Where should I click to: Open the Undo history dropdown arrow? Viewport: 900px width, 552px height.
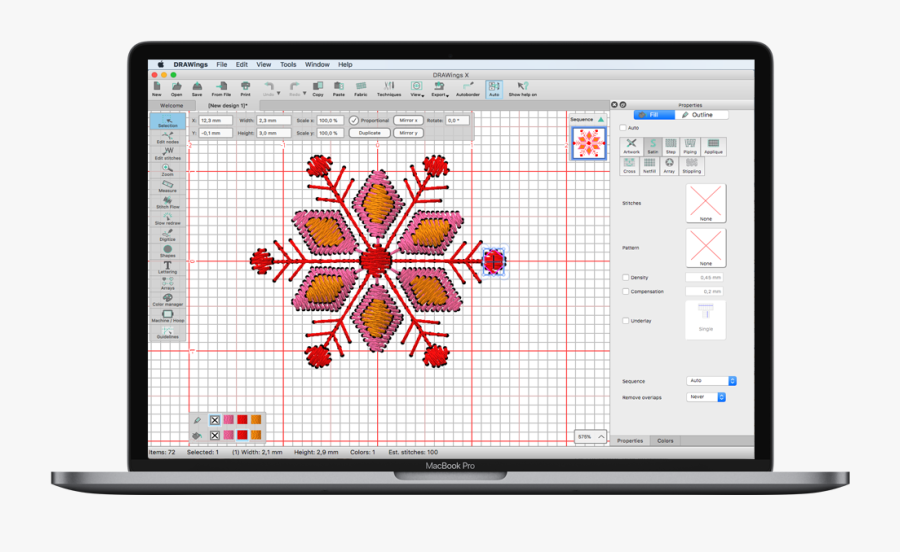(279, 94)
